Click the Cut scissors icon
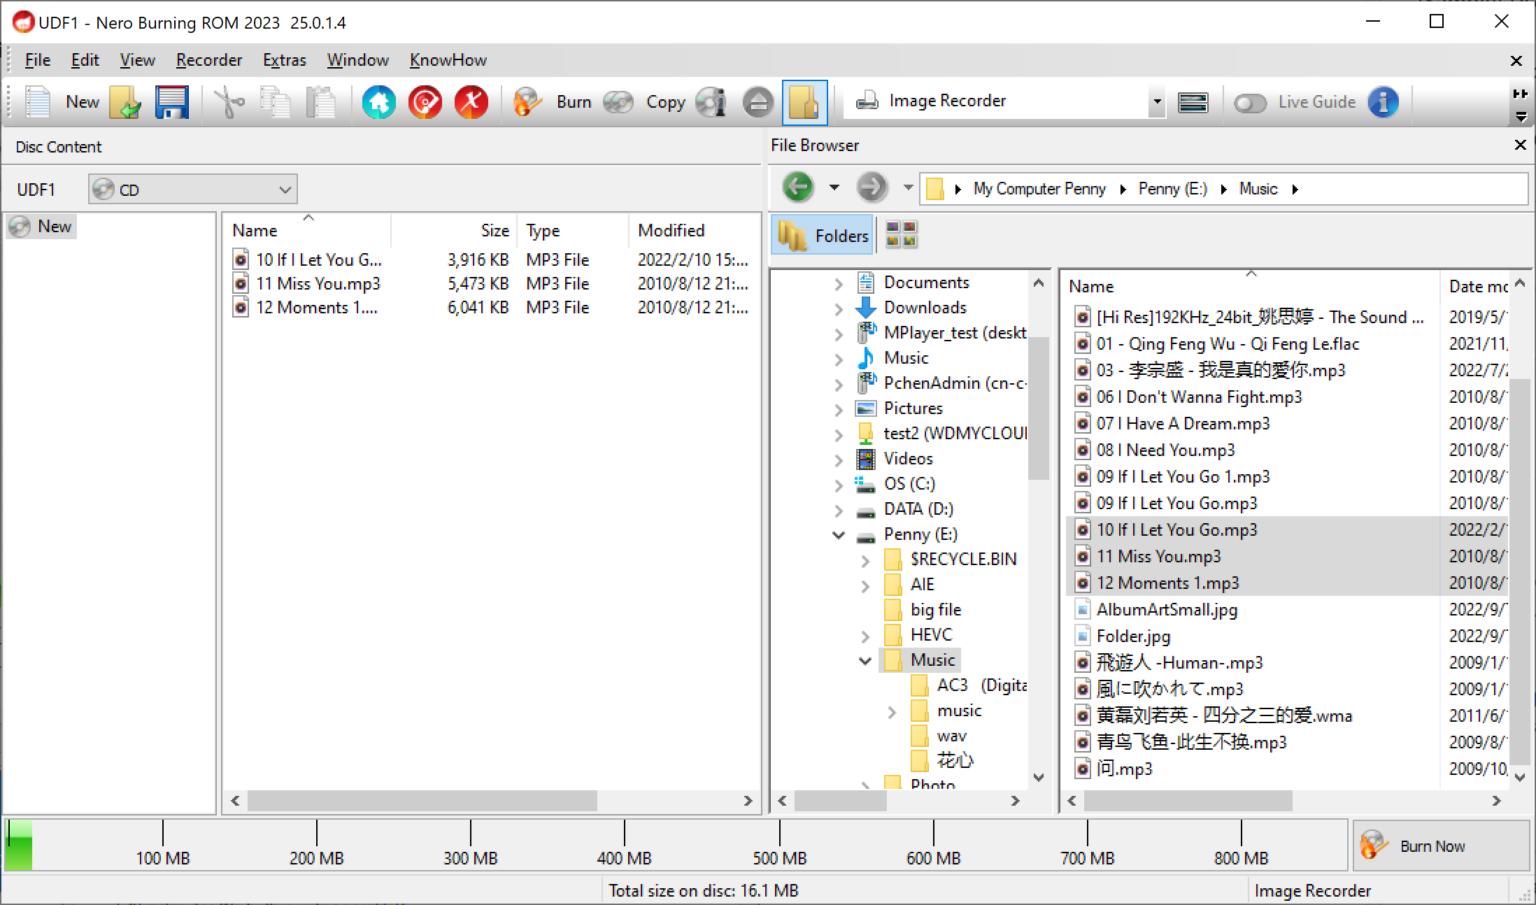 tap(229, 102)
